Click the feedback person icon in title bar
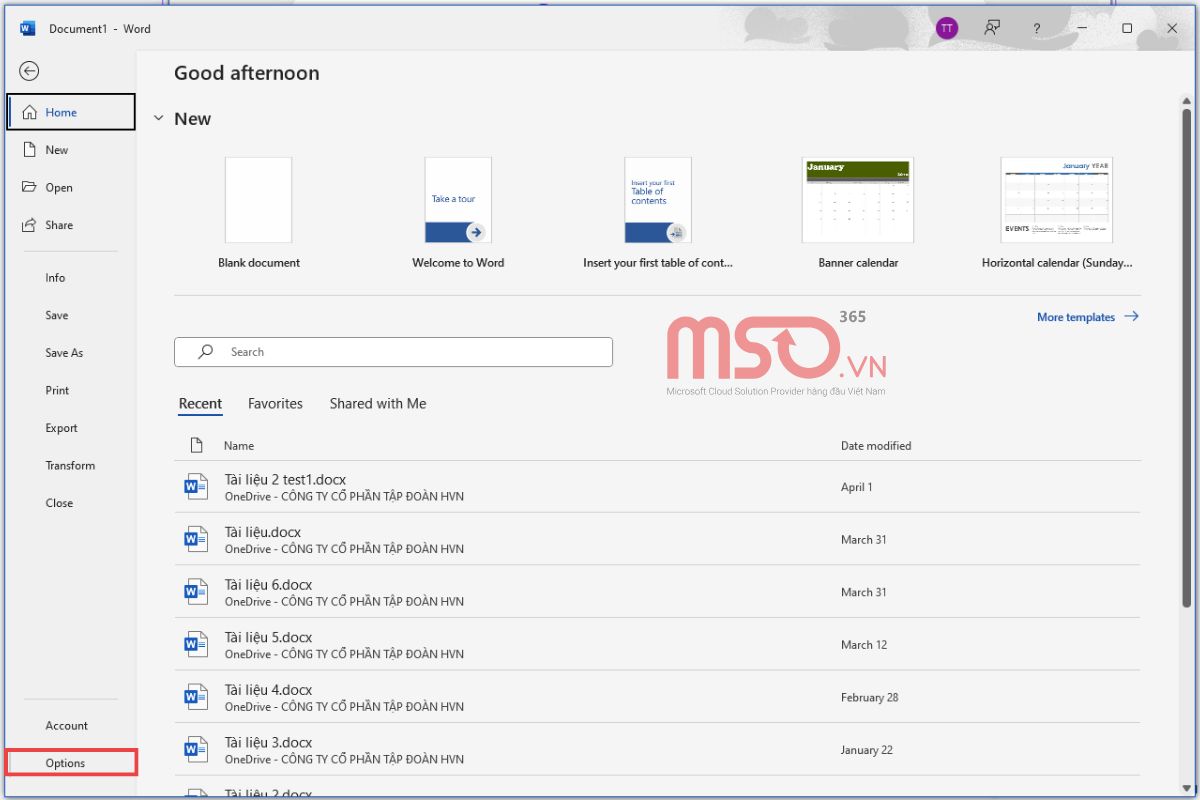1200x800 pixels. coord(992,28)
